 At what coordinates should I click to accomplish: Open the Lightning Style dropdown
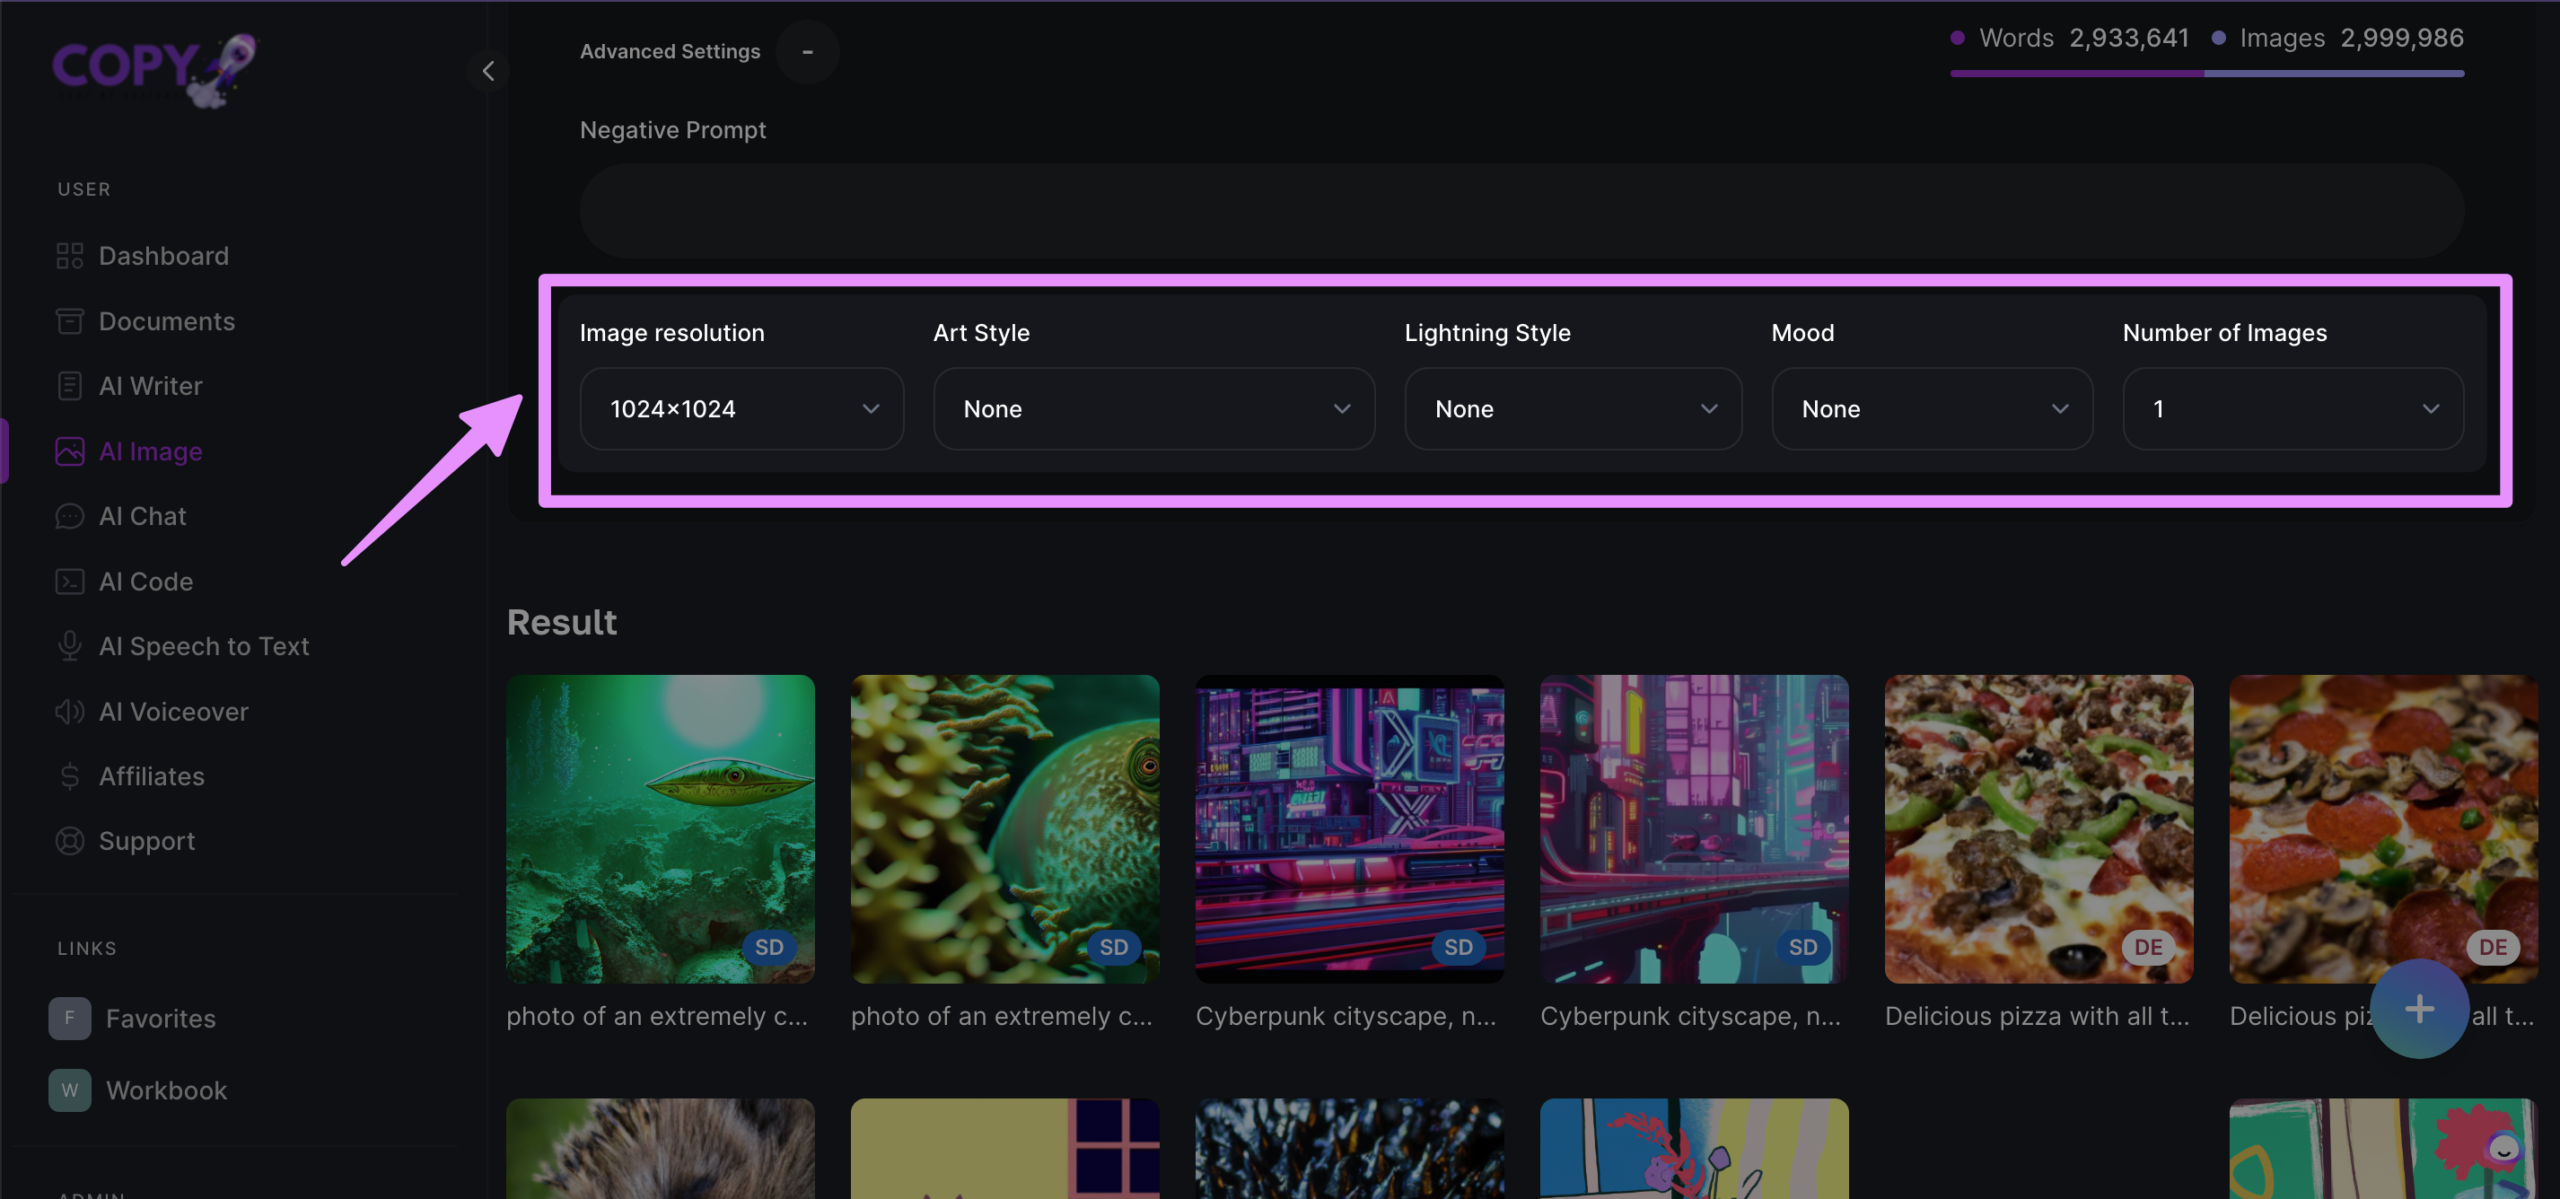coord(1573,409)
